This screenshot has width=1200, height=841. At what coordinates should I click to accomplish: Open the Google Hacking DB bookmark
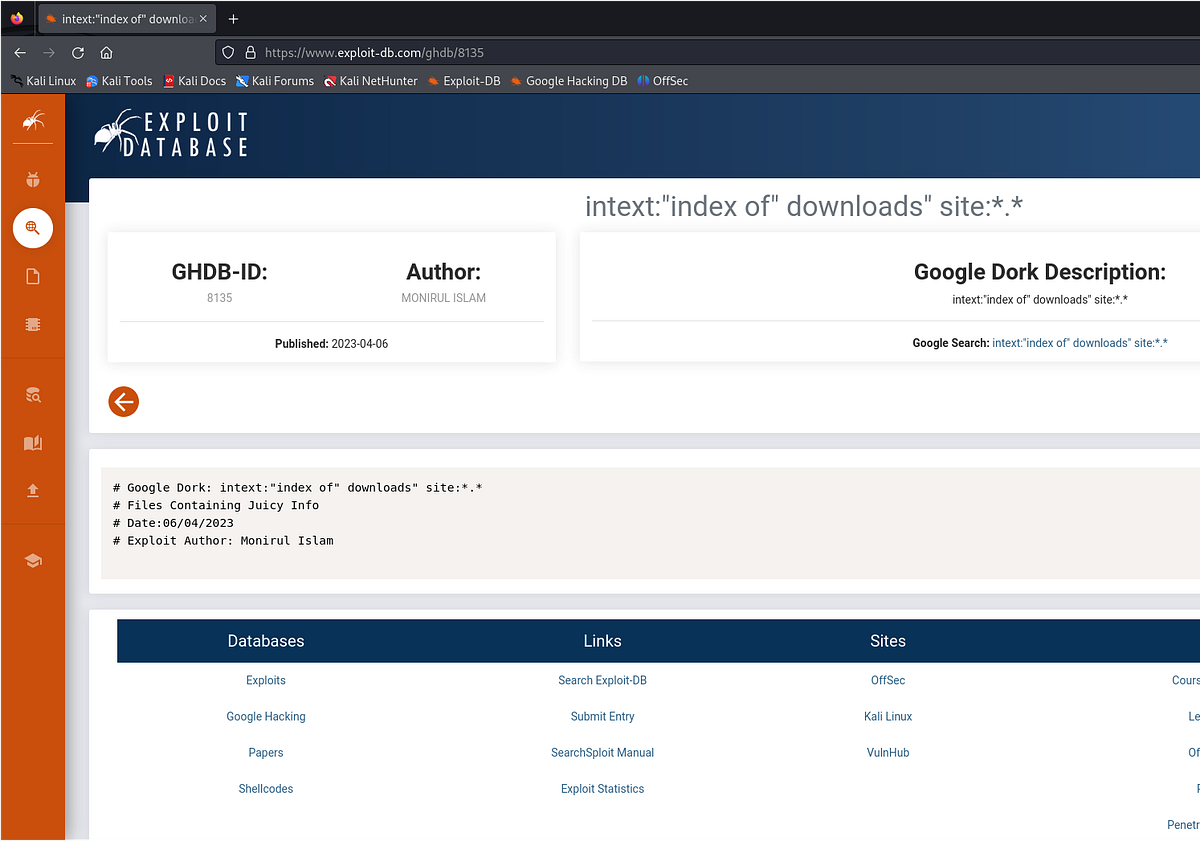(569, 81)
